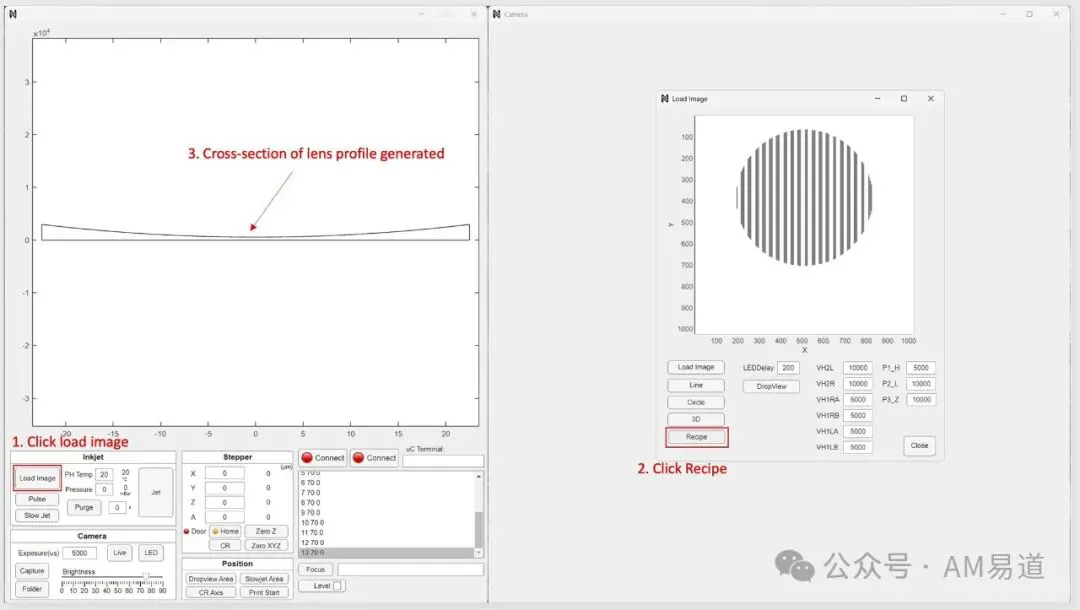Click the Zero XYZ button
Viewport: 1080px width, 610px height.
(266, 546)
